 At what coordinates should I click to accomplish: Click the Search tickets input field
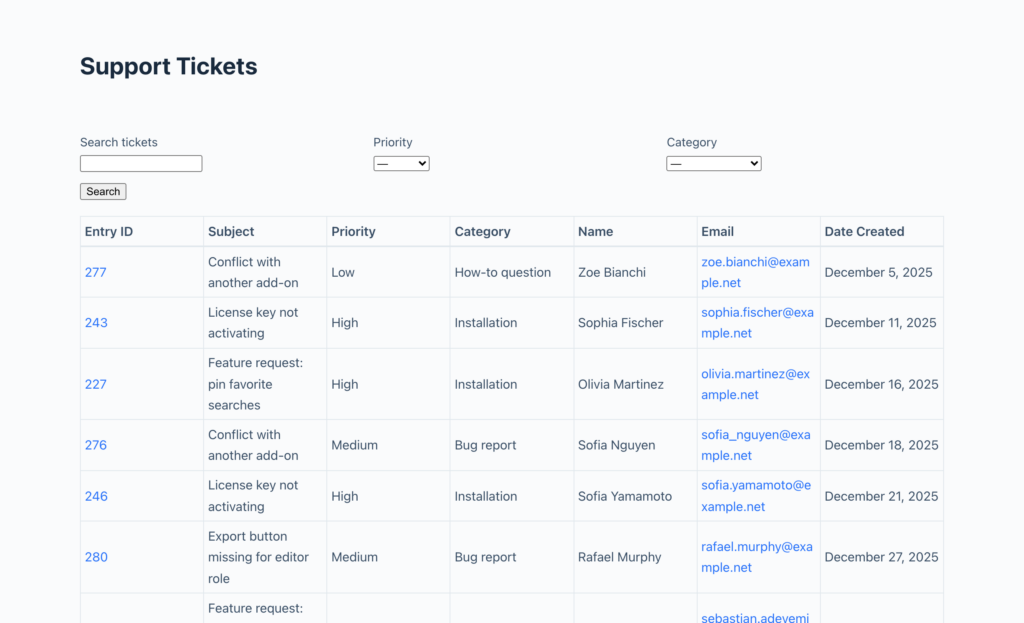pyautogui.click(x=141, y=163)
